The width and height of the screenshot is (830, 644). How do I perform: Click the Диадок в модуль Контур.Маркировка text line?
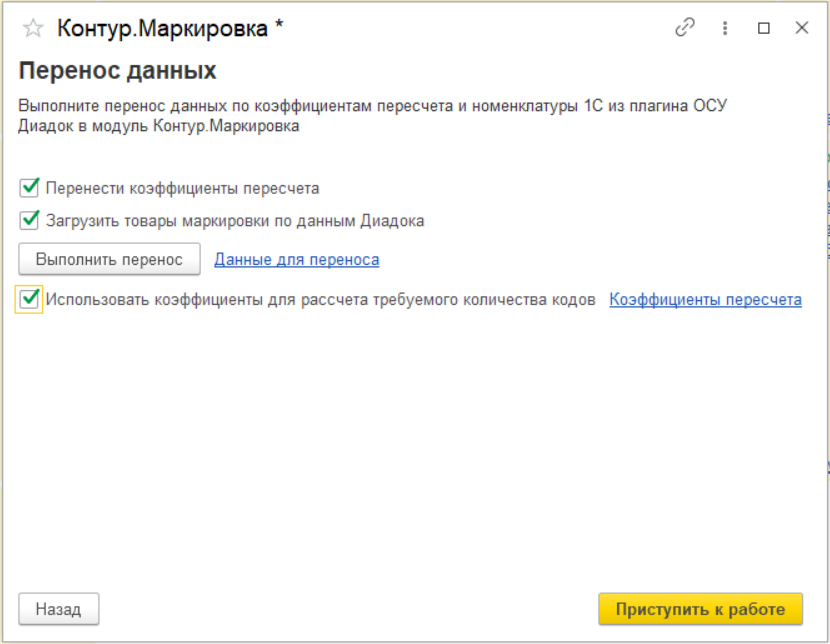pos(159,126)
